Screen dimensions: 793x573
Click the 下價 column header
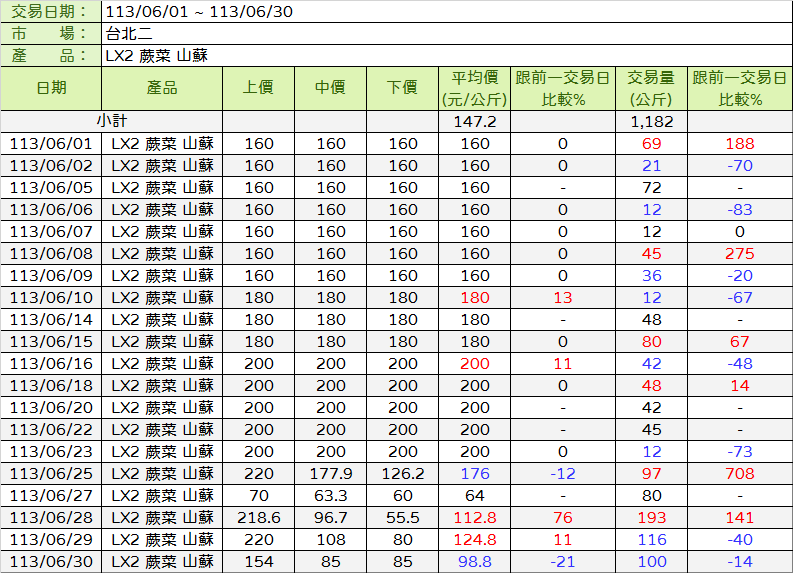point(402,88)
